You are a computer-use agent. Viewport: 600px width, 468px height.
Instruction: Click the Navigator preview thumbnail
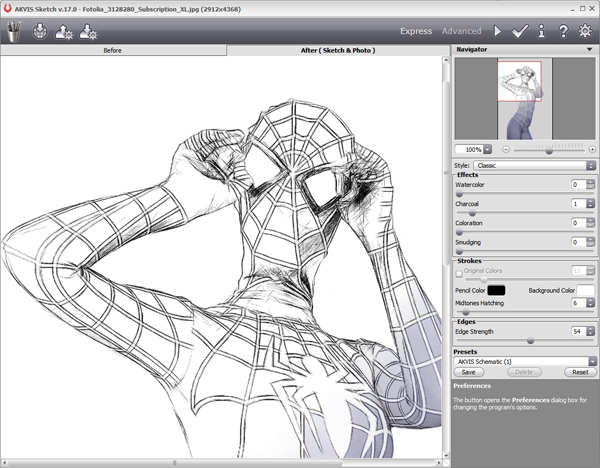525,99
